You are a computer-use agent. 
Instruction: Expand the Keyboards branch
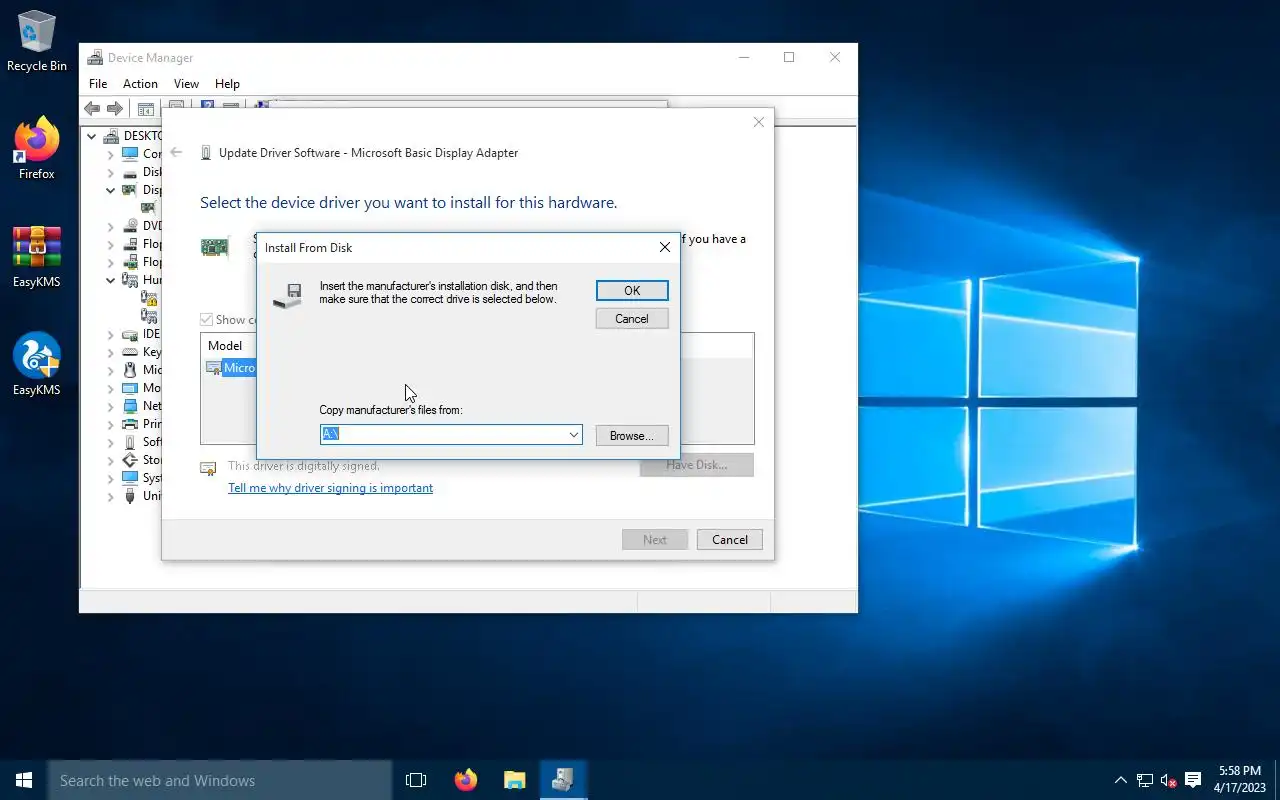coord(111,352)
